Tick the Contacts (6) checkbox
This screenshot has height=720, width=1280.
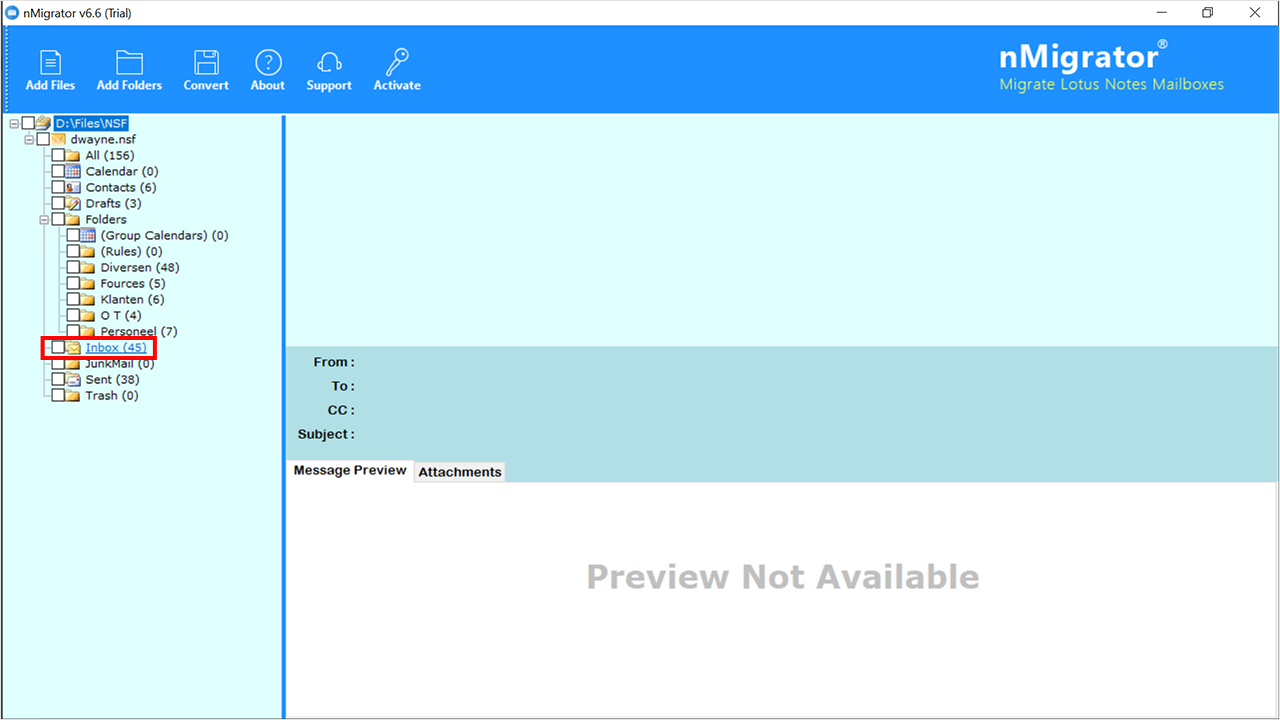click(x=58, y=187)
